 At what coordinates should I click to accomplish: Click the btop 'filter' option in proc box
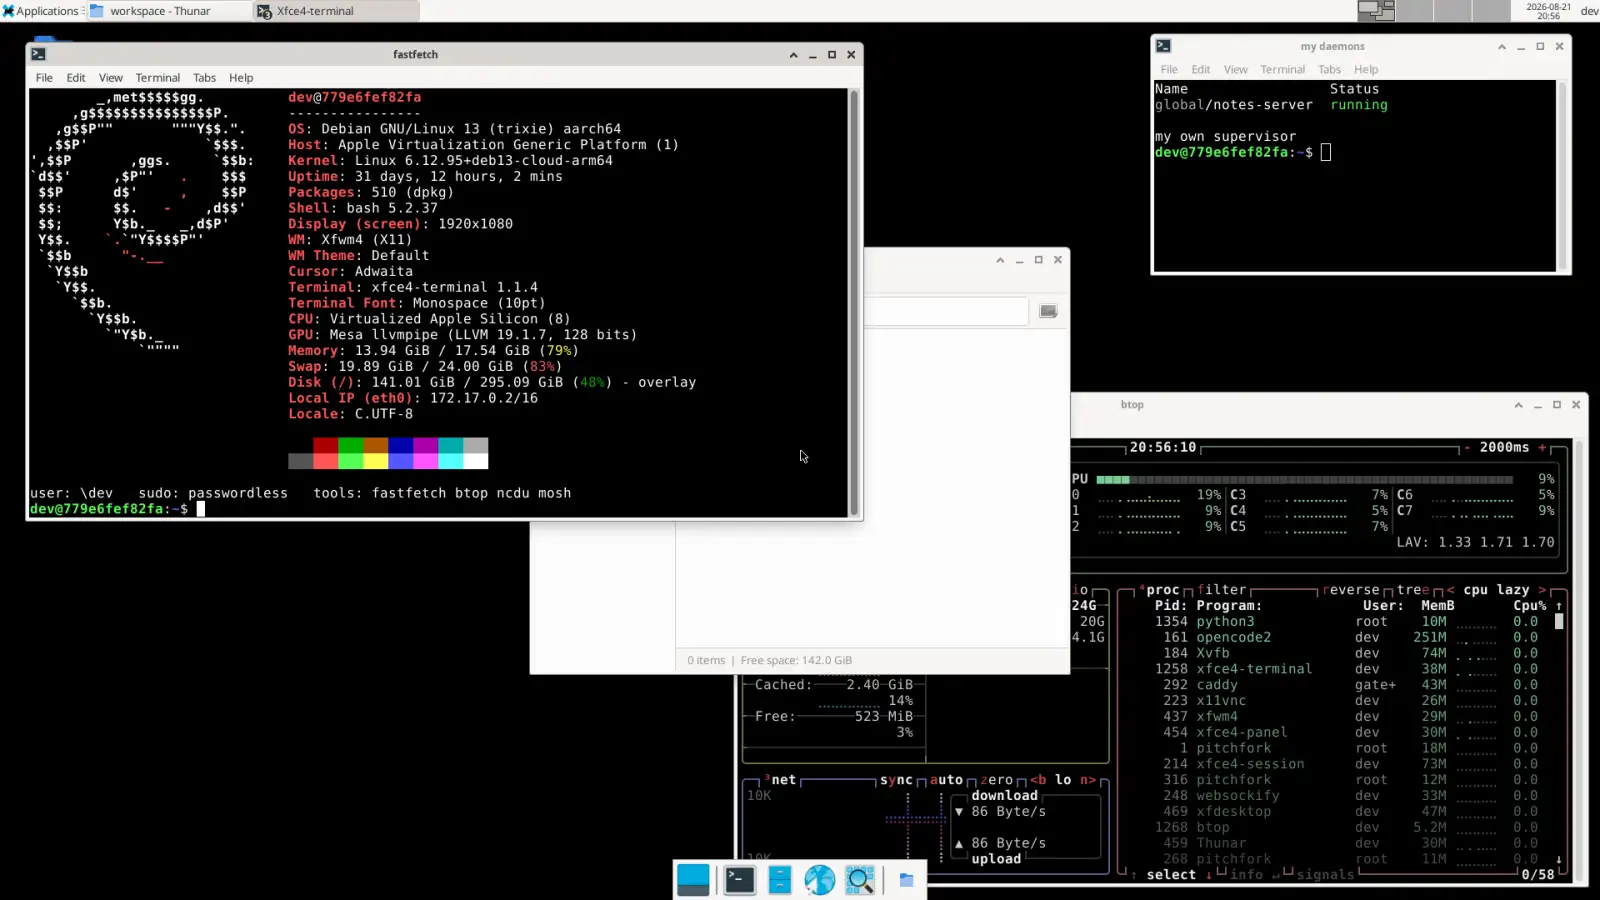coord(1222,590)
